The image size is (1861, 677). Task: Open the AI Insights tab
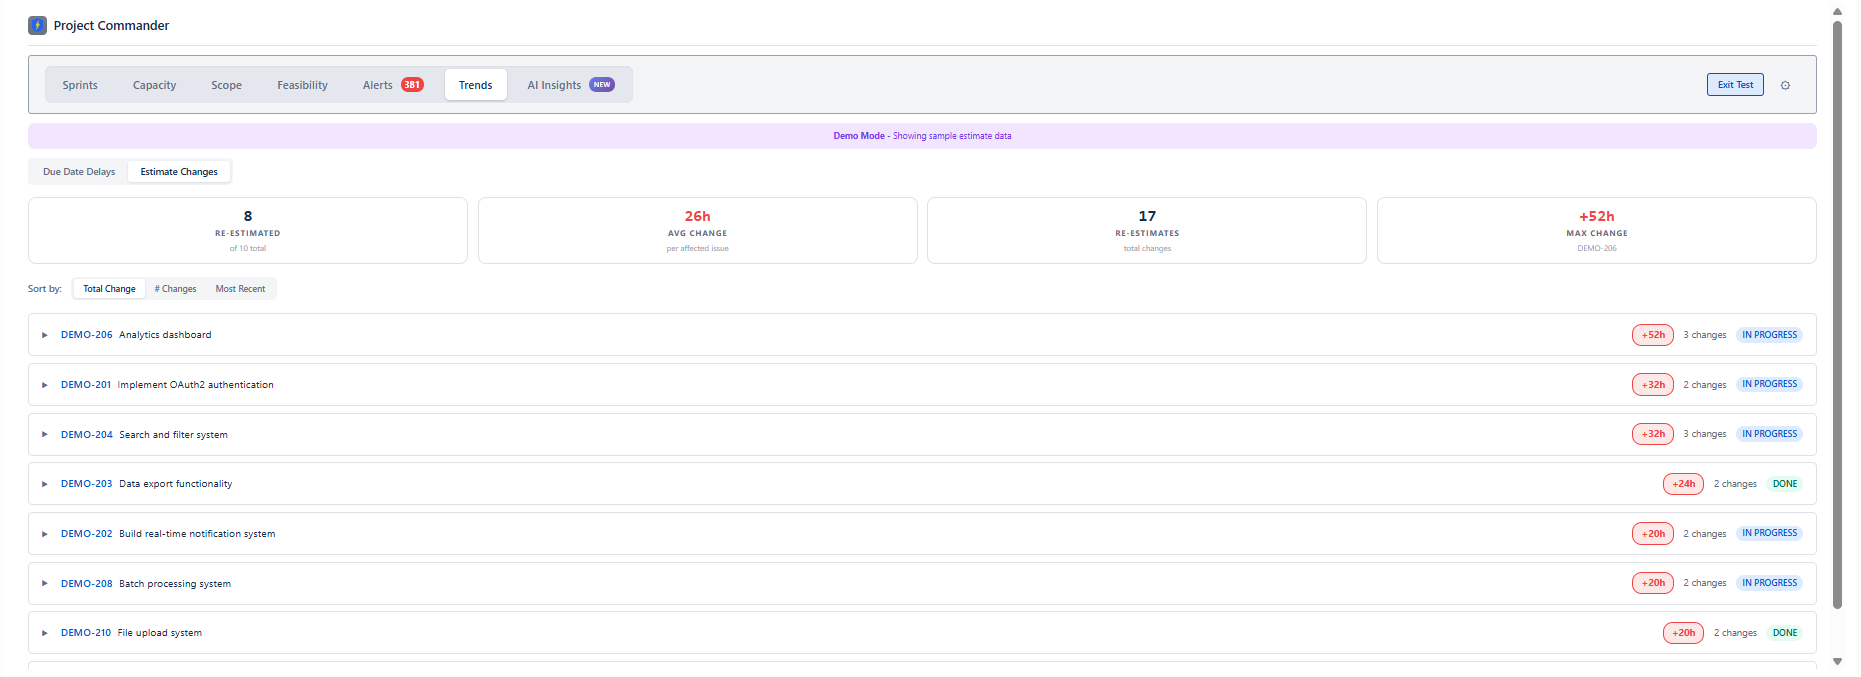click(570, 85)
